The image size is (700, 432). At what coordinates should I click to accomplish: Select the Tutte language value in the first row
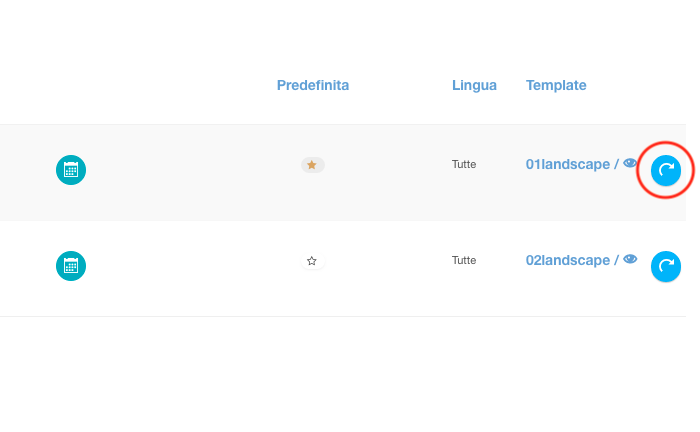[x=464, y=164]
